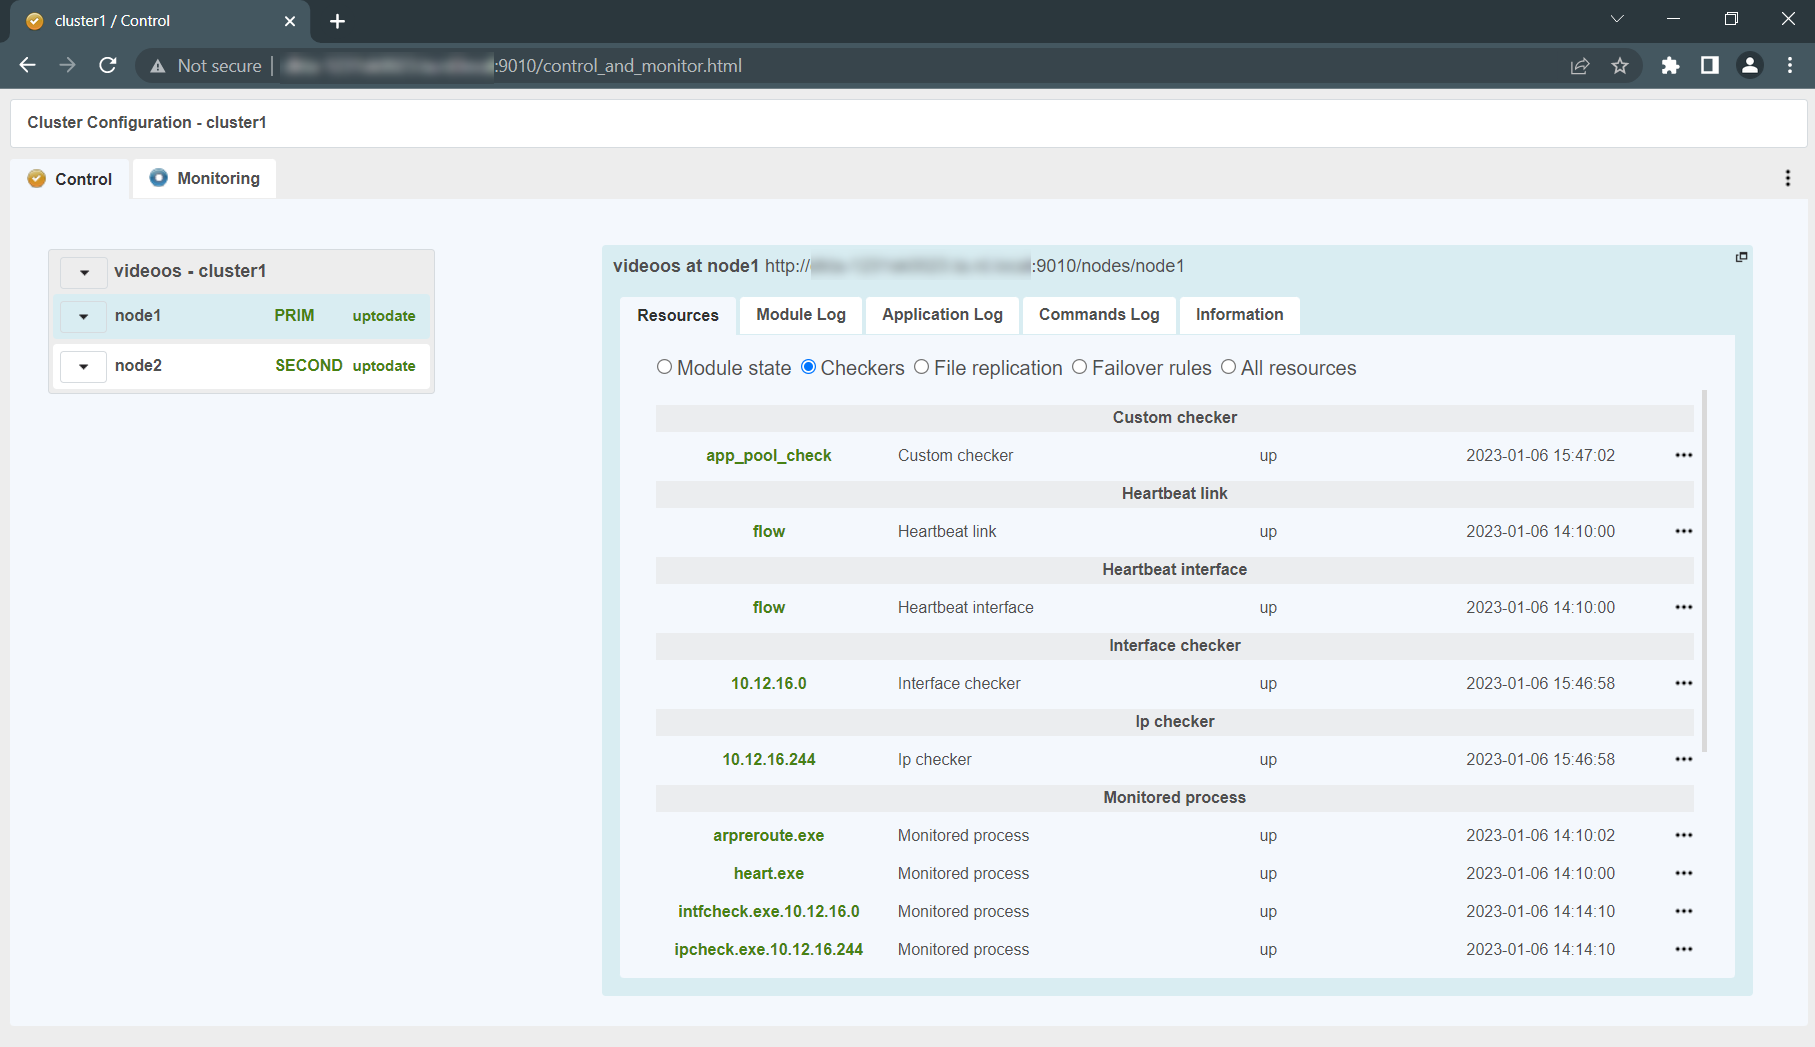The image size is (1815, 1047).
Task: Expand the node1 dropdown arrow
Action: coord(83,316)
